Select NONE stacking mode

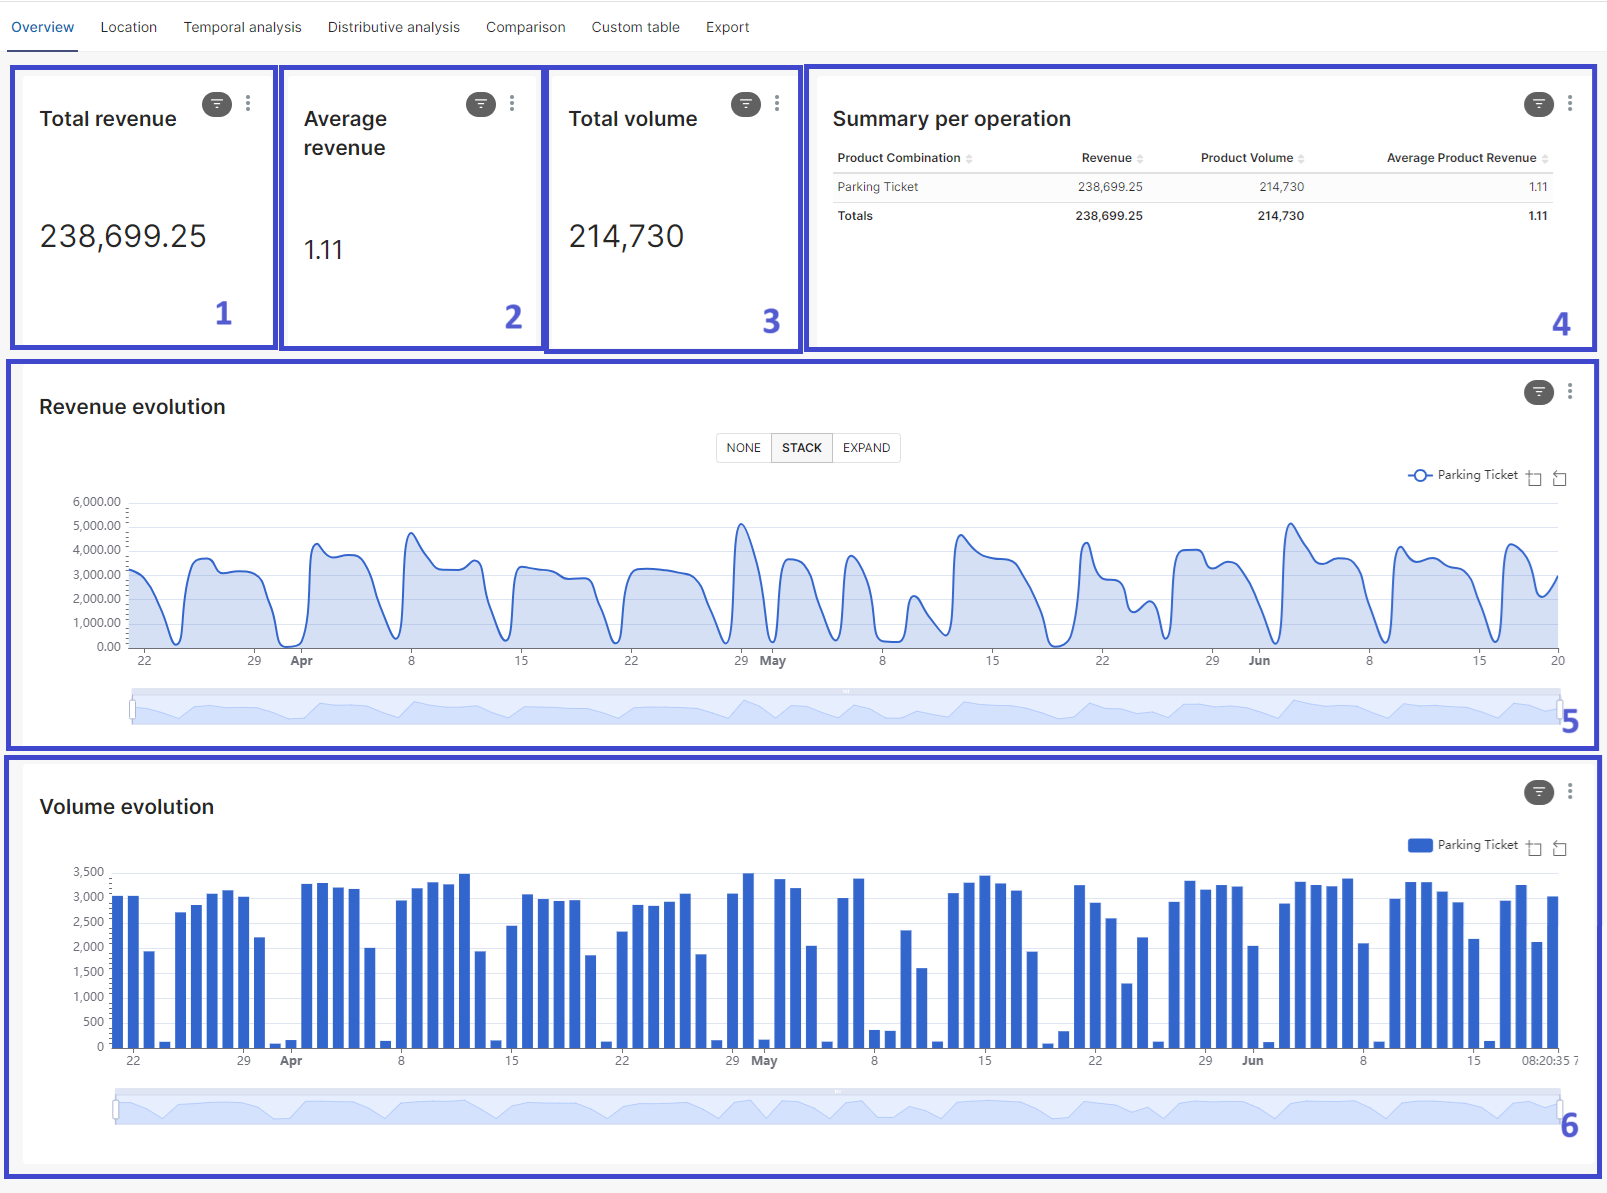(743, 448)
